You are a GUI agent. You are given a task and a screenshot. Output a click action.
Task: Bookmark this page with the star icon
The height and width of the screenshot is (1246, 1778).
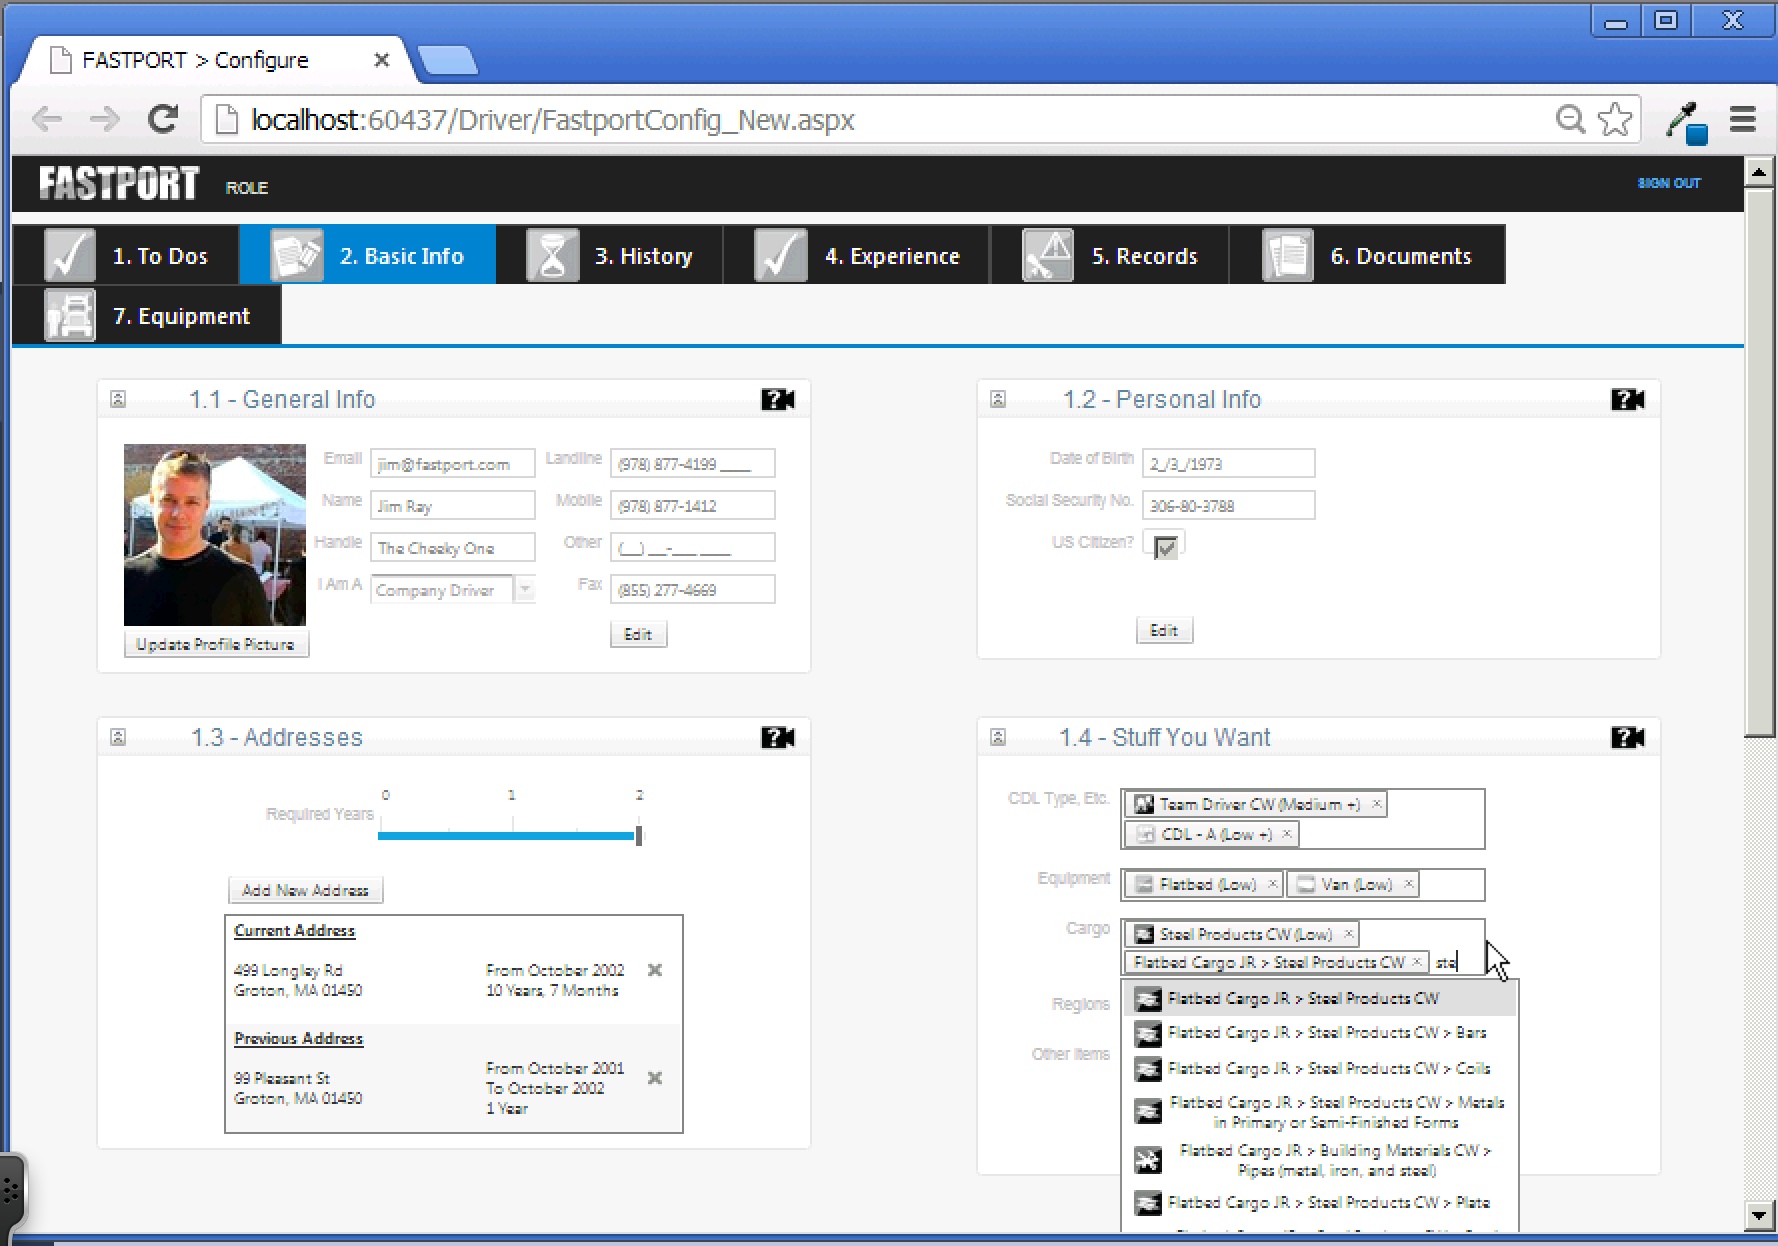(x=1615, y=119)
